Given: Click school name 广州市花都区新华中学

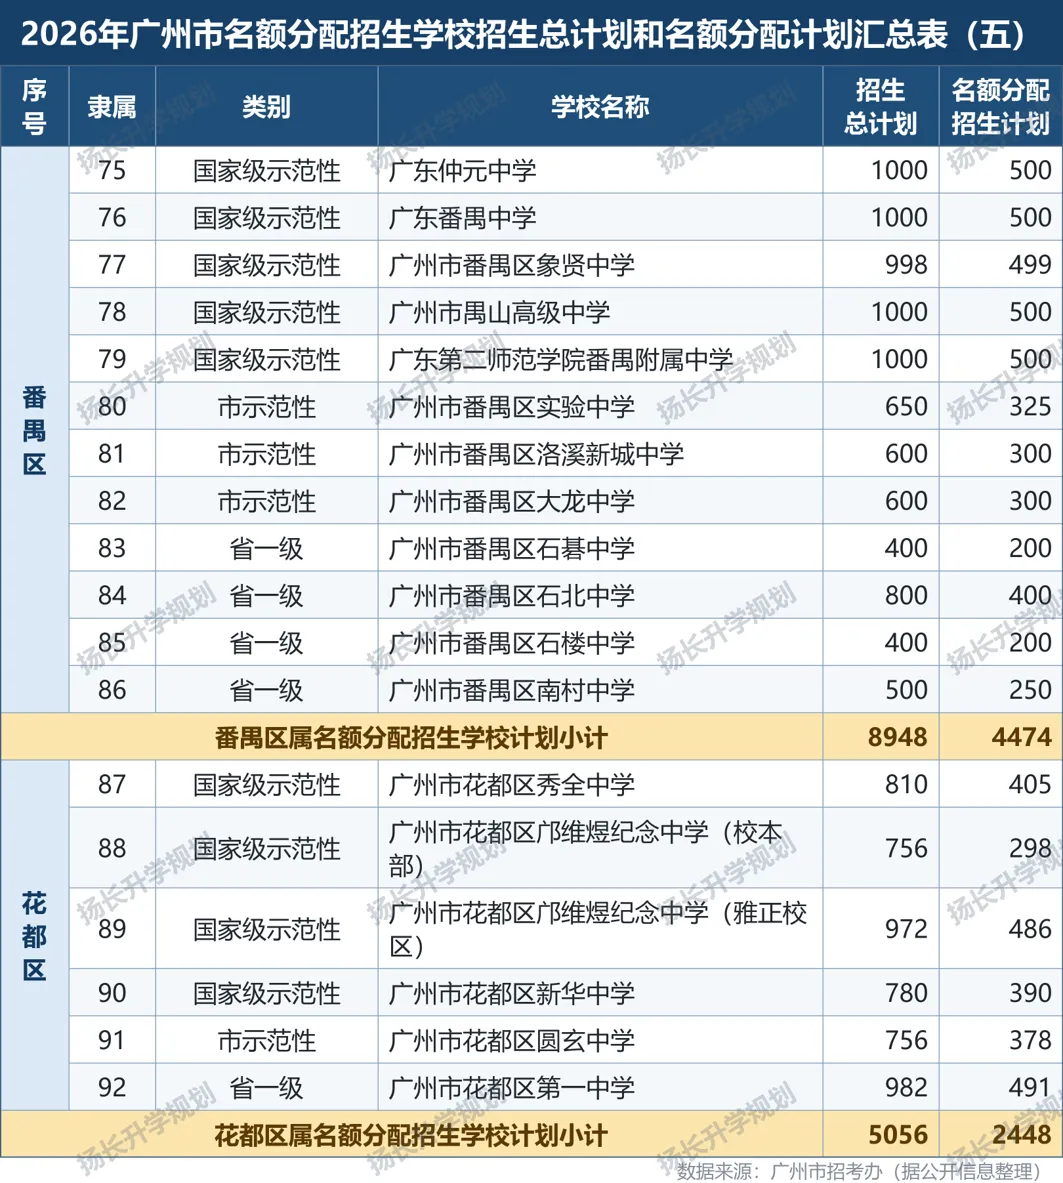Looking at the screenshot, I should 512,993.
